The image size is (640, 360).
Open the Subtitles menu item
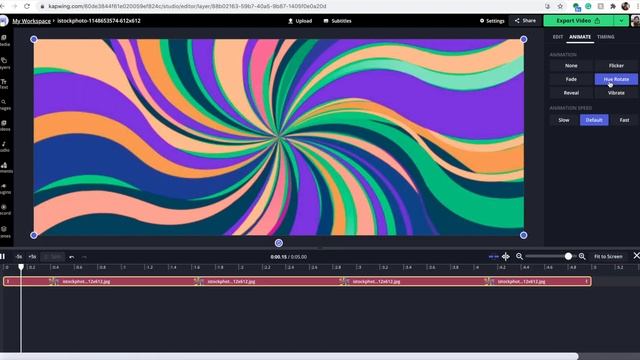coord(338,21)
